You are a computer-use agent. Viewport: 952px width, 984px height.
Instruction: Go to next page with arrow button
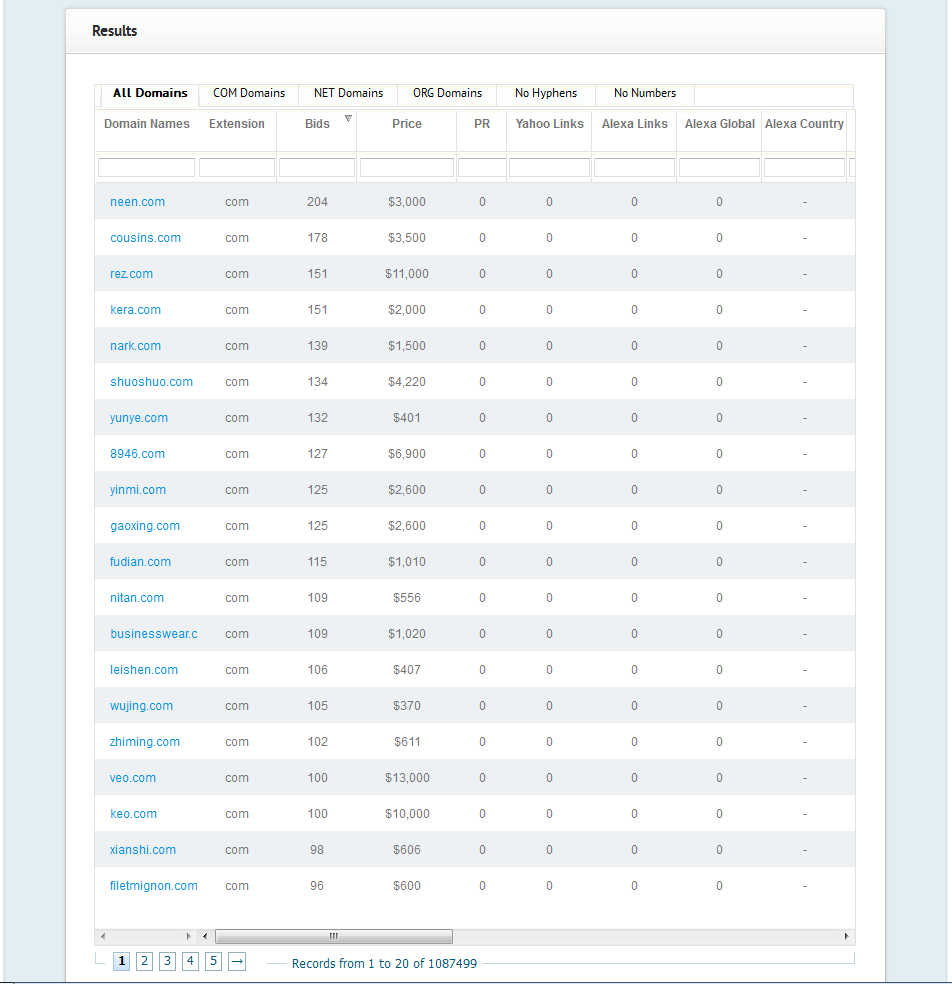tap(237, 961)
